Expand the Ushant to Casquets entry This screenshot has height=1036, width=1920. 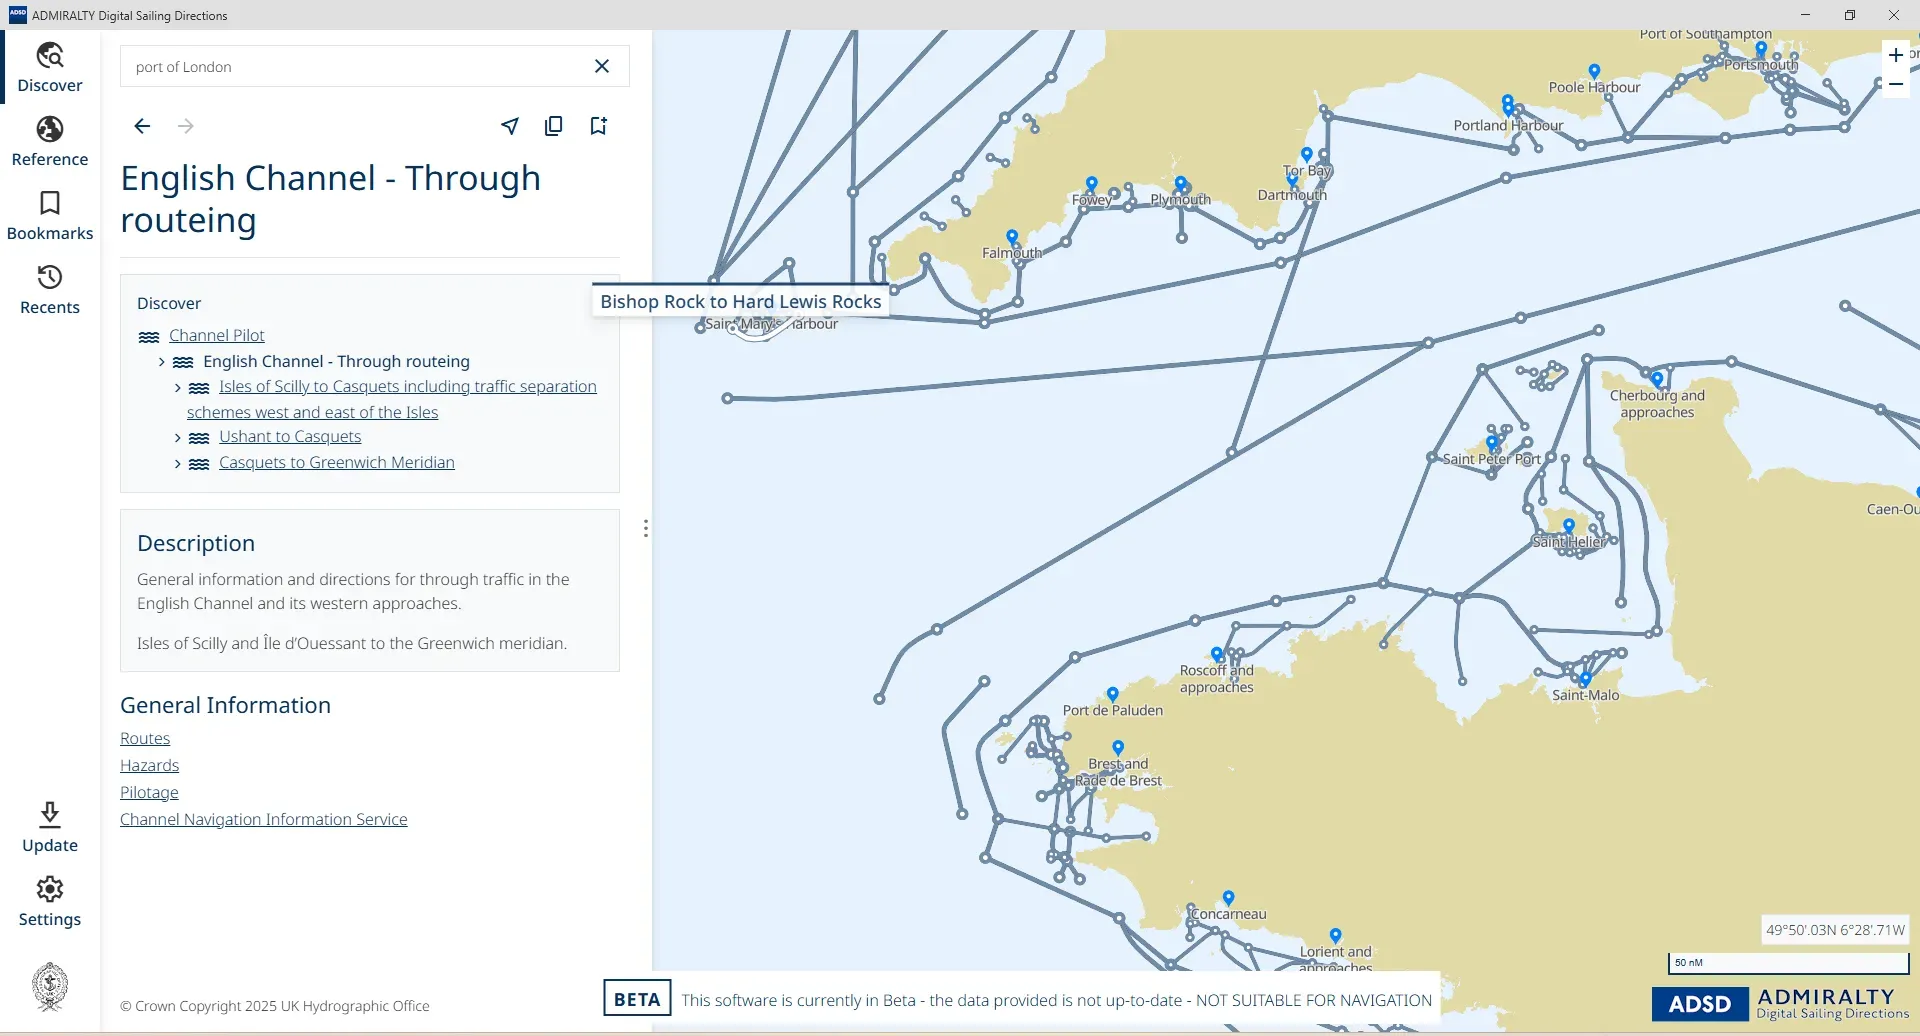click(x=177, y=437)
